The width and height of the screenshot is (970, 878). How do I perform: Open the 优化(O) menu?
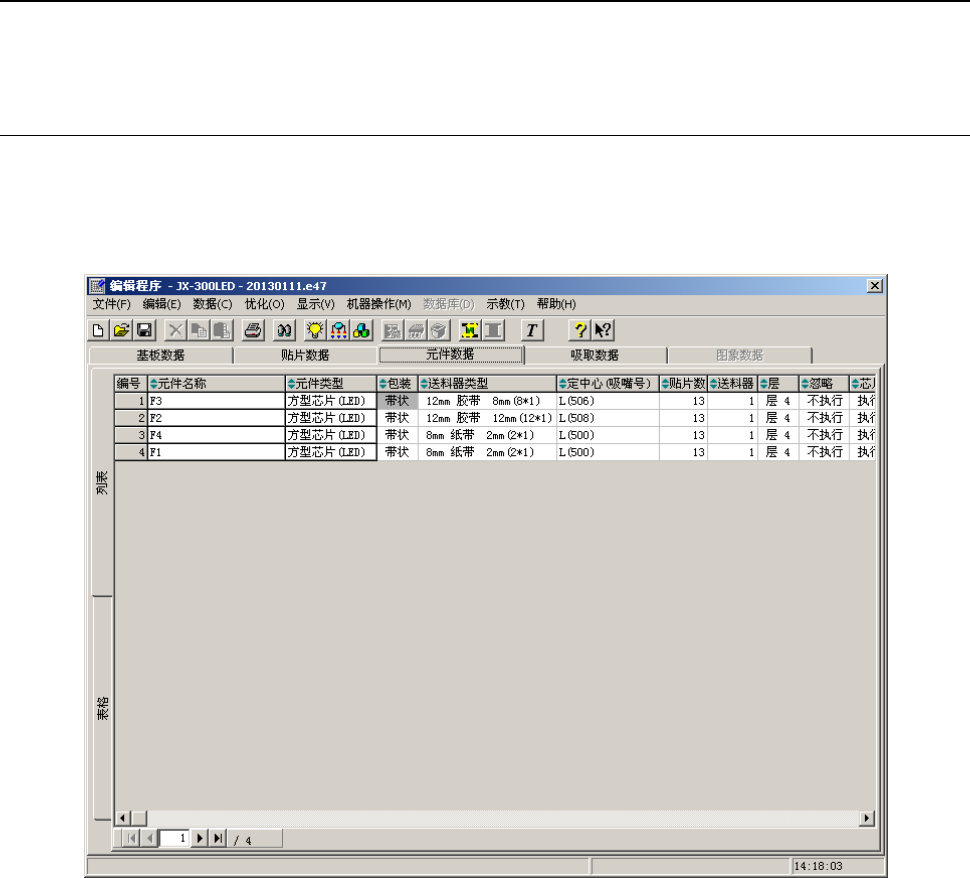click(x=264, y=304)
